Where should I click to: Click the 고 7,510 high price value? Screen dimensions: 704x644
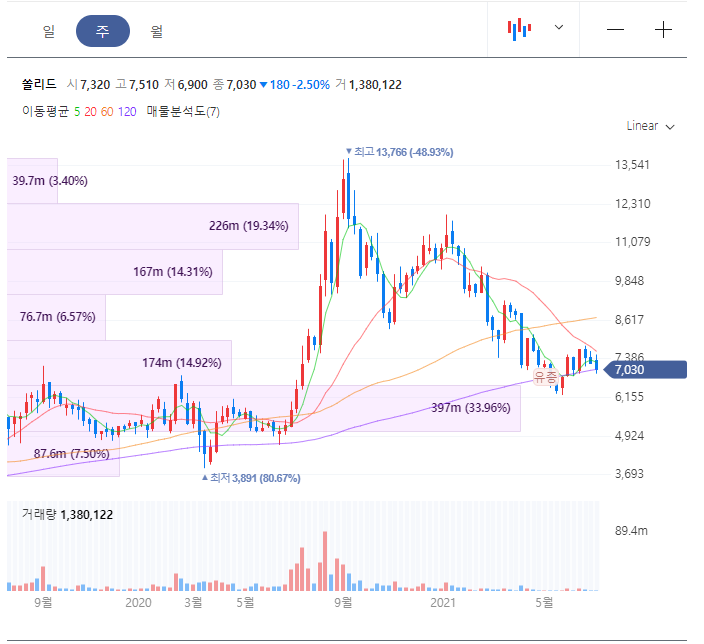click(x=137, y=85)
